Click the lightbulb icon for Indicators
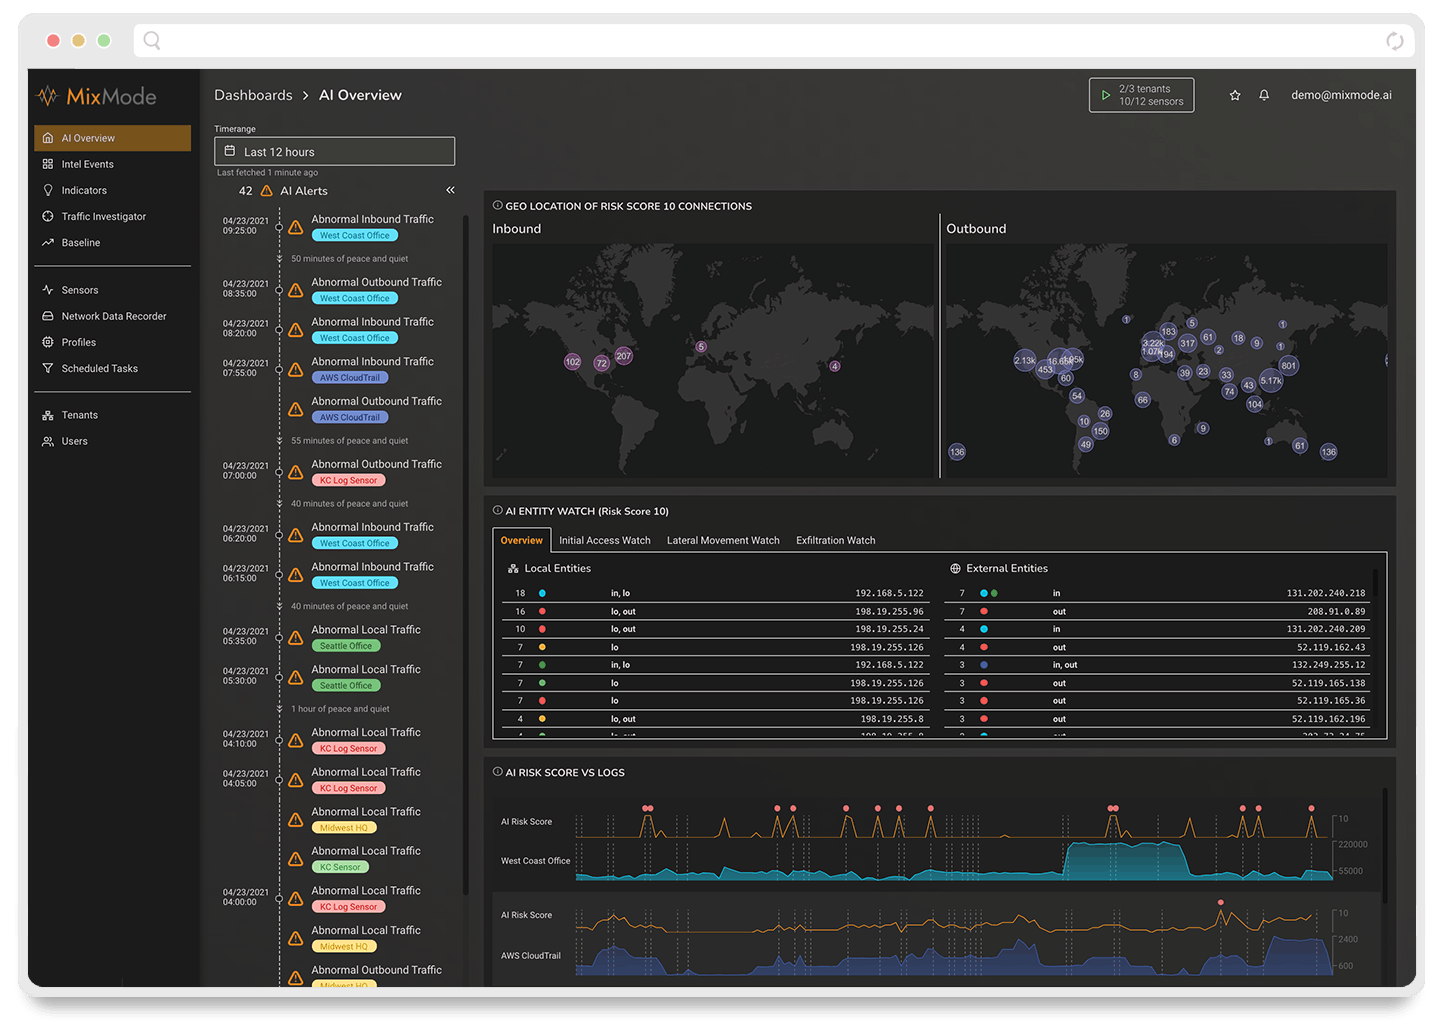The width and height of the screenshot is (1434, 1029). pos(48,190)
